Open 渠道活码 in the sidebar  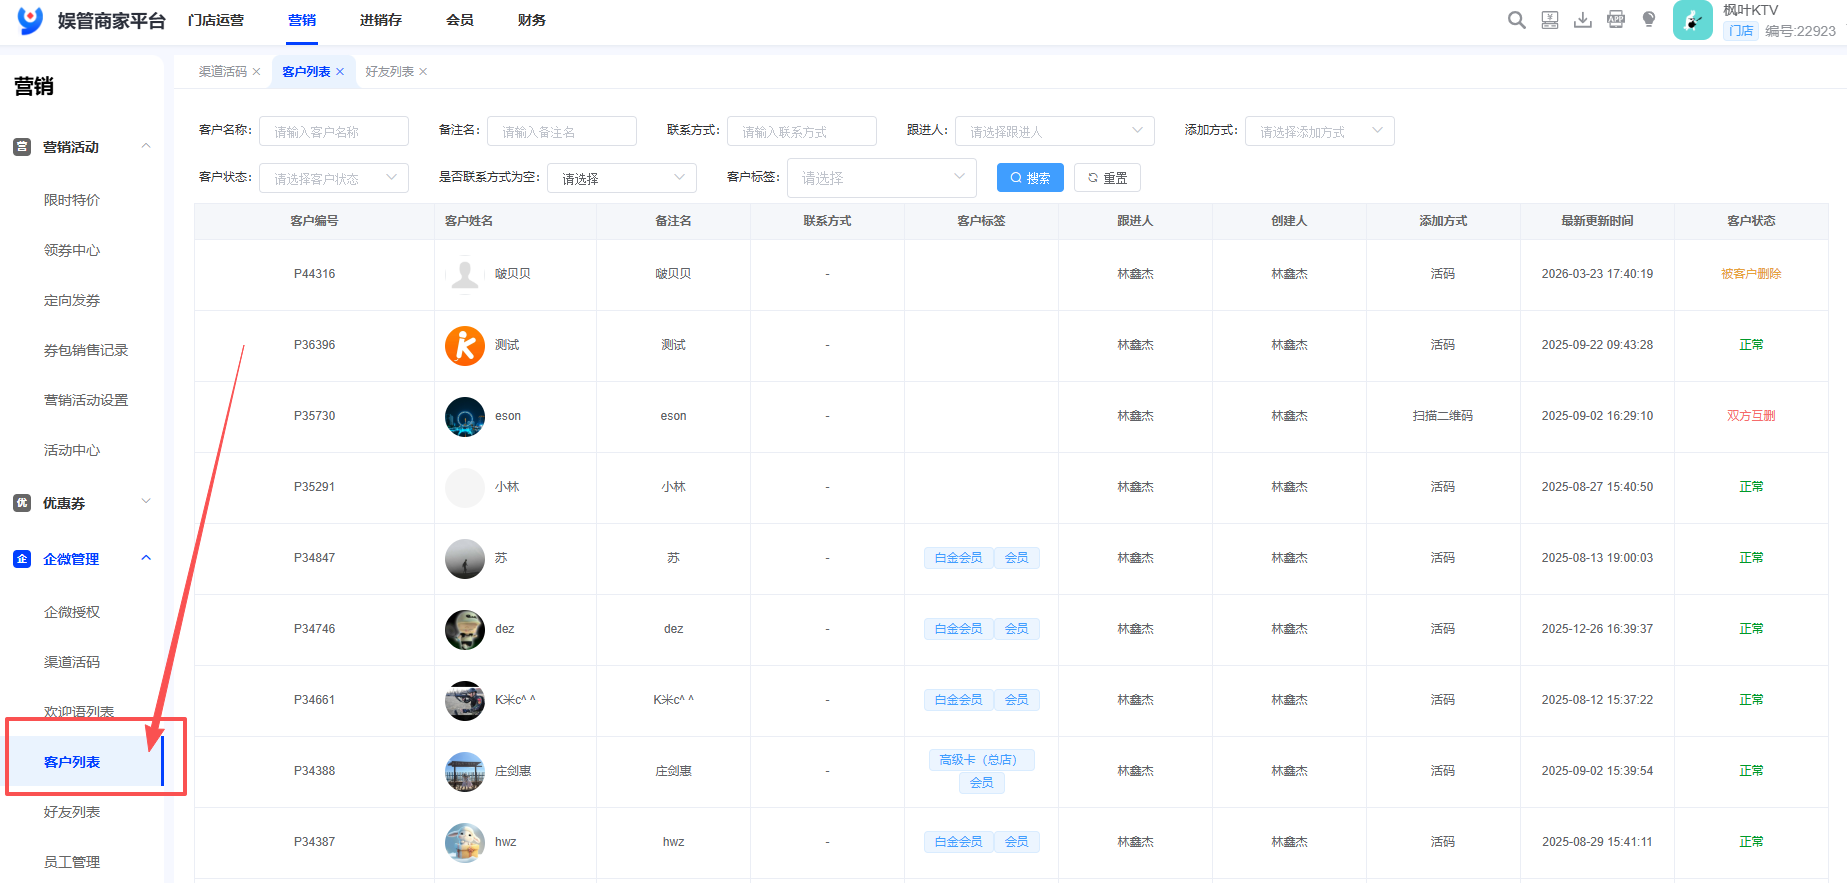point(72,662)
